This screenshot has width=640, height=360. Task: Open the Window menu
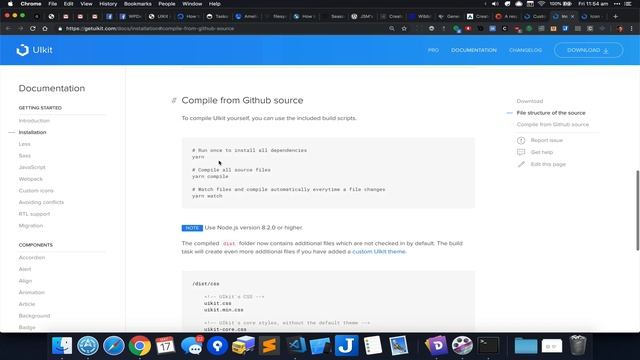(x=192, y=4)
